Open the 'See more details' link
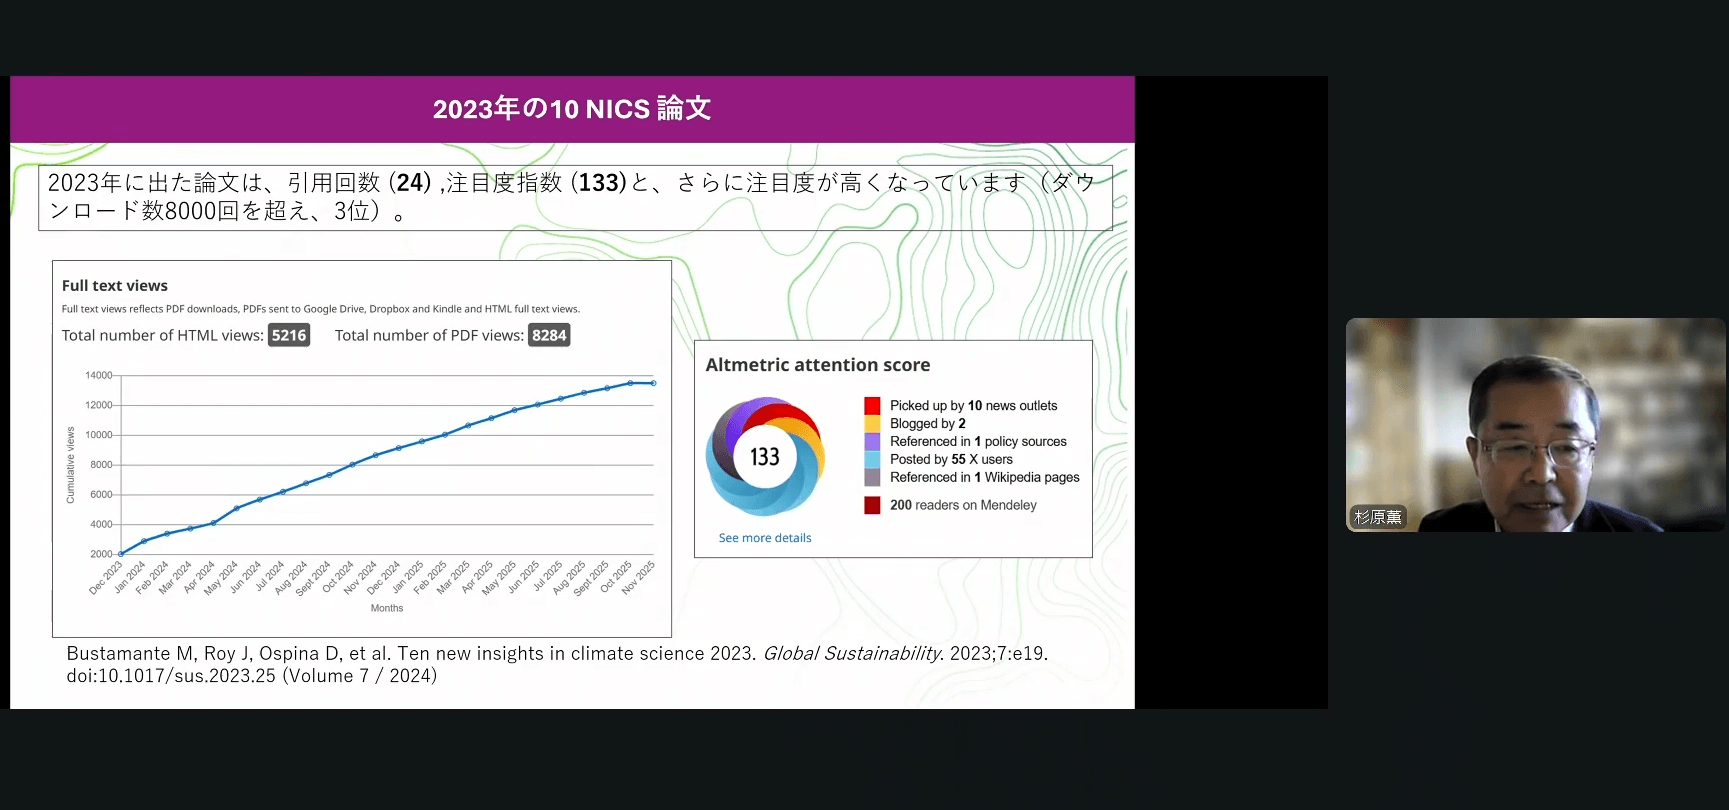 pyautogui.click(x=765, y=538)
